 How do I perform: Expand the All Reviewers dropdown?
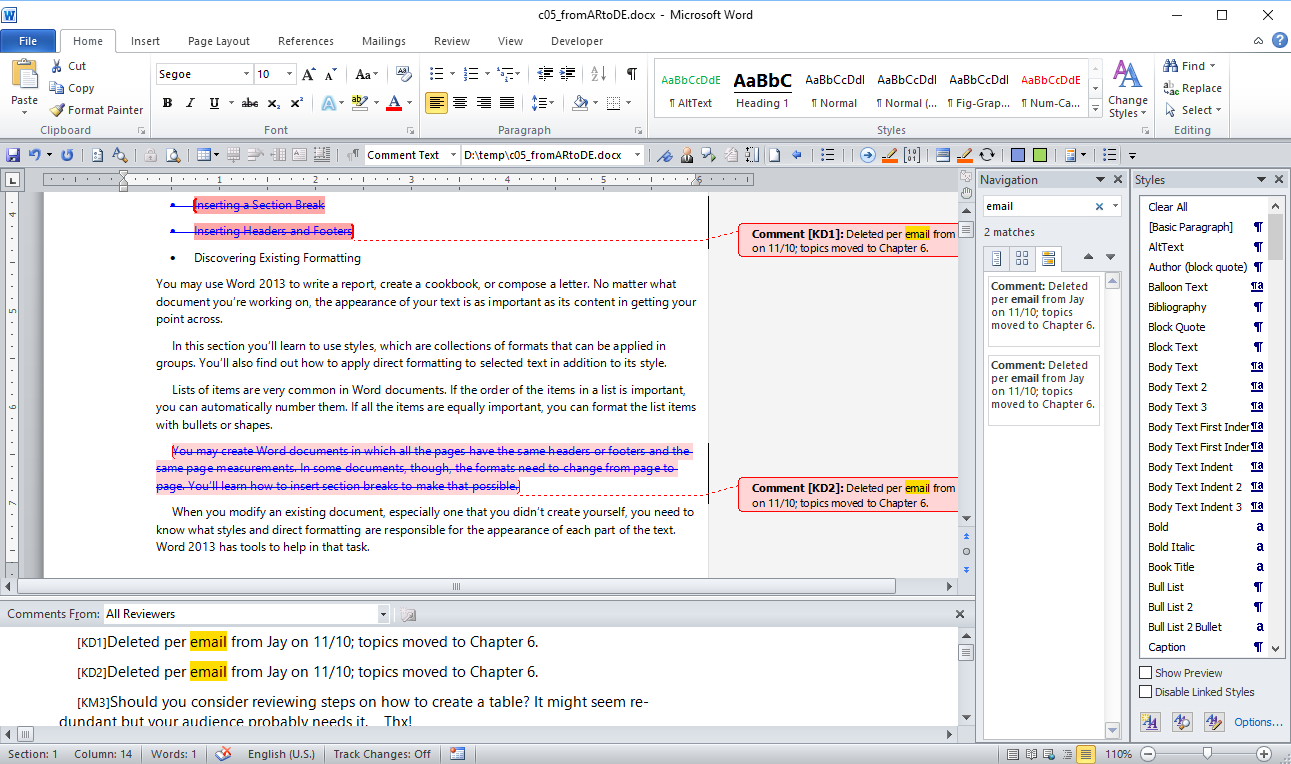(x=384, y=614)
